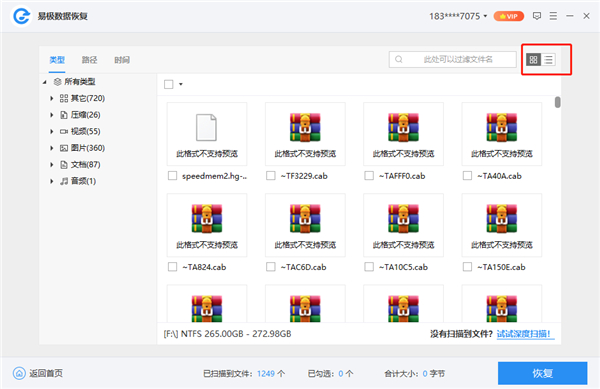600x389 pixels.
Task: Check the ~TA40A.cab checkbox
Action: [x=468, y=176]
